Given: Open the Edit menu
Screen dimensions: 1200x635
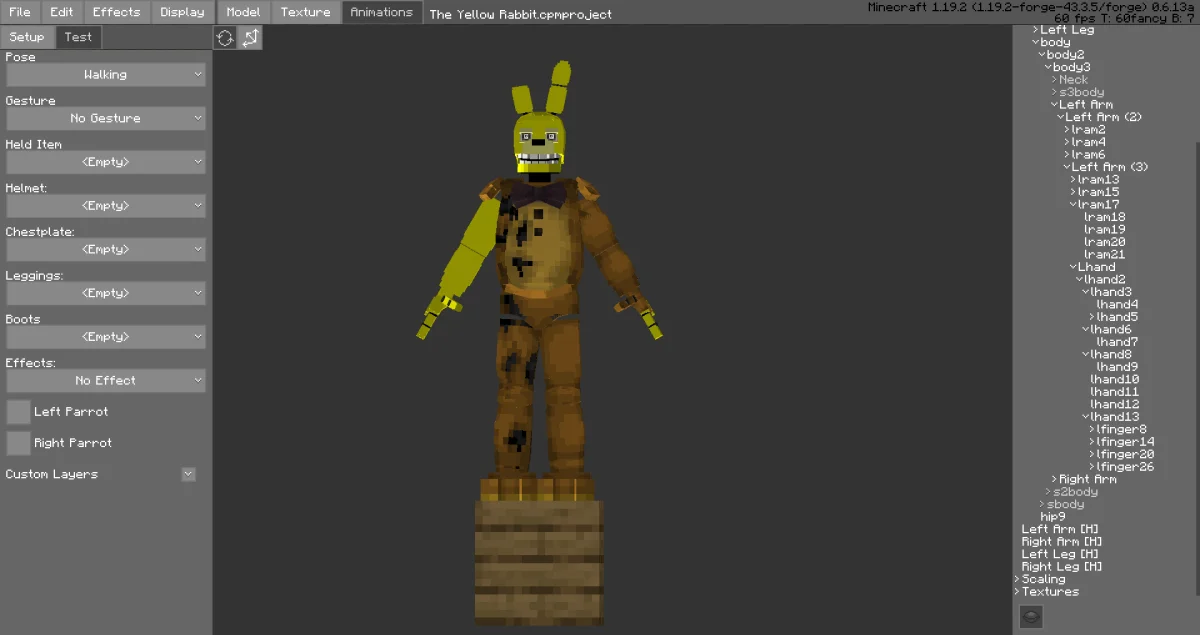Looking at the screenshot, I should (62, 12).
